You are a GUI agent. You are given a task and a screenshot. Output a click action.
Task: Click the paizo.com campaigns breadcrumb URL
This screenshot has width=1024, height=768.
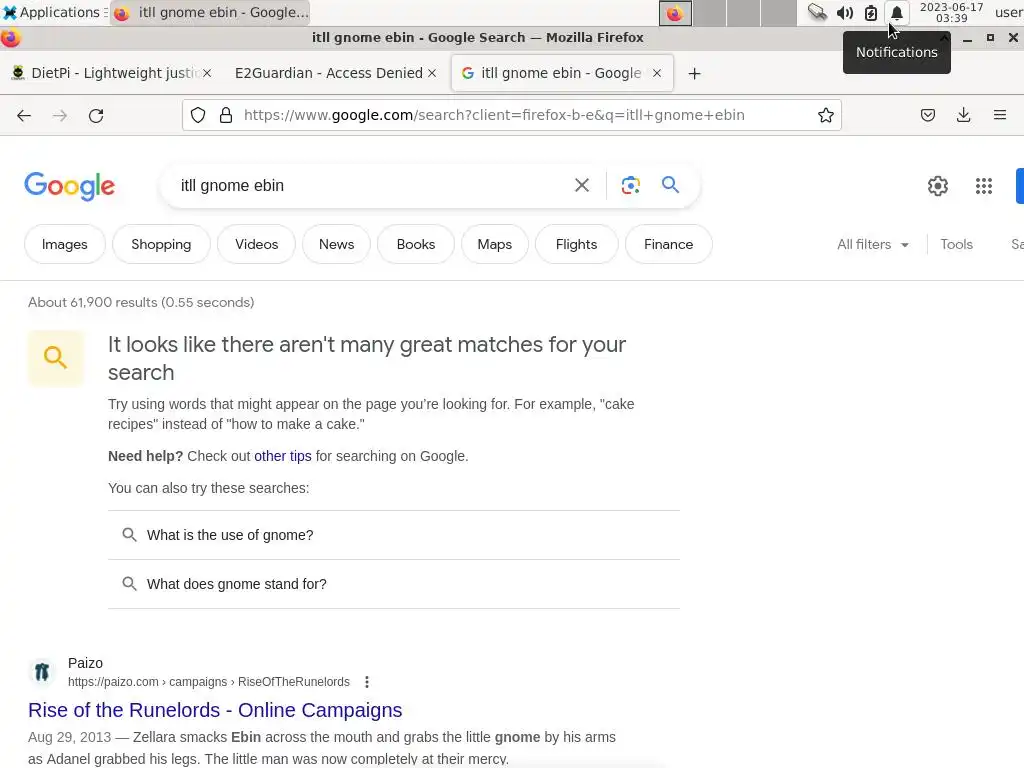[x=208, y=682]
